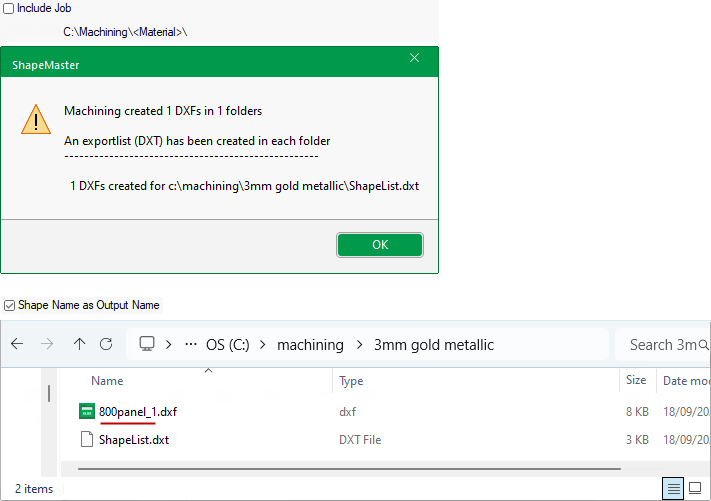711x501 pixels.
Task: Uncheck Shape Name as Output Name
Action: point(10,305)
